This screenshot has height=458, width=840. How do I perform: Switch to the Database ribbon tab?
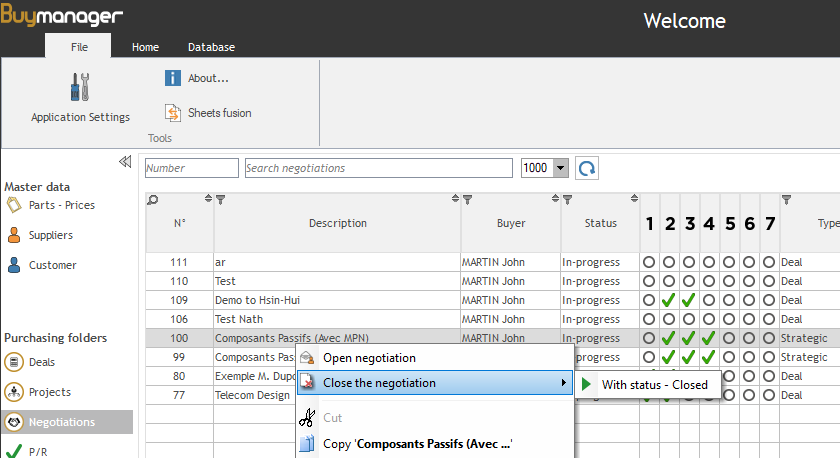coord(211,47)
